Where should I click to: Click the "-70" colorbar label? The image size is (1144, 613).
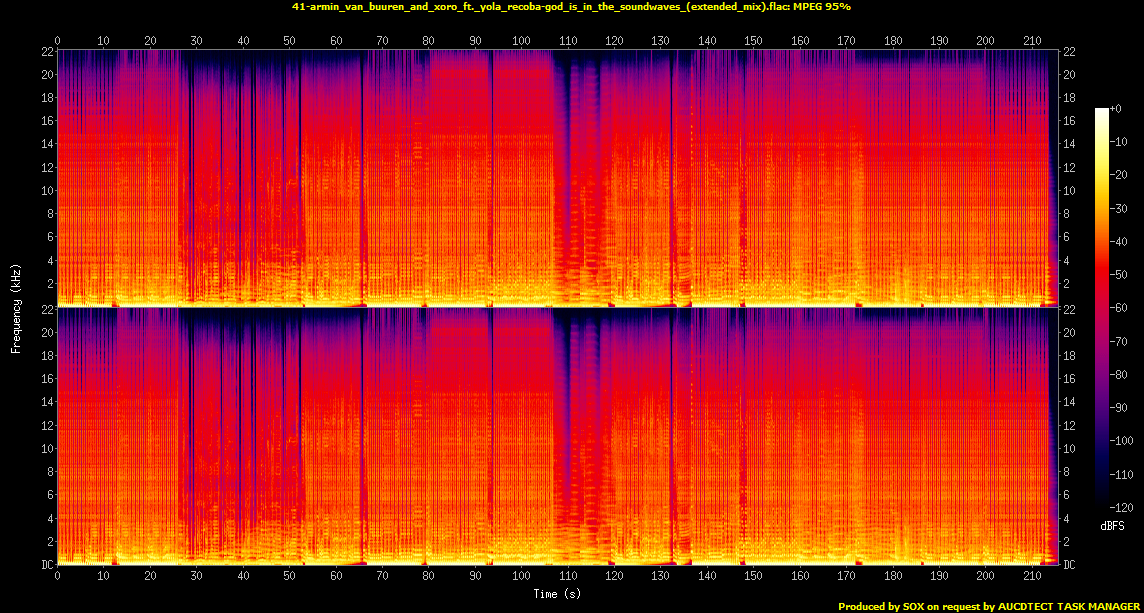tap(1118, 341)
